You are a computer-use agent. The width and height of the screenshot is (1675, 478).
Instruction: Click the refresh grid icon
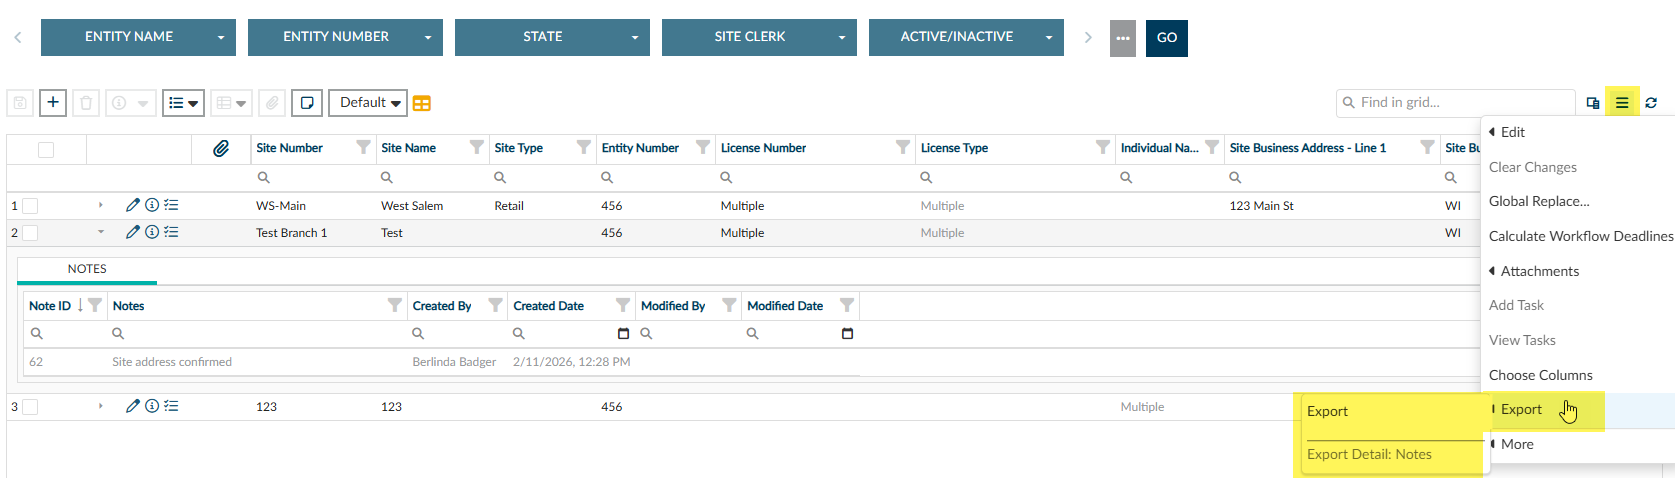1651,103
